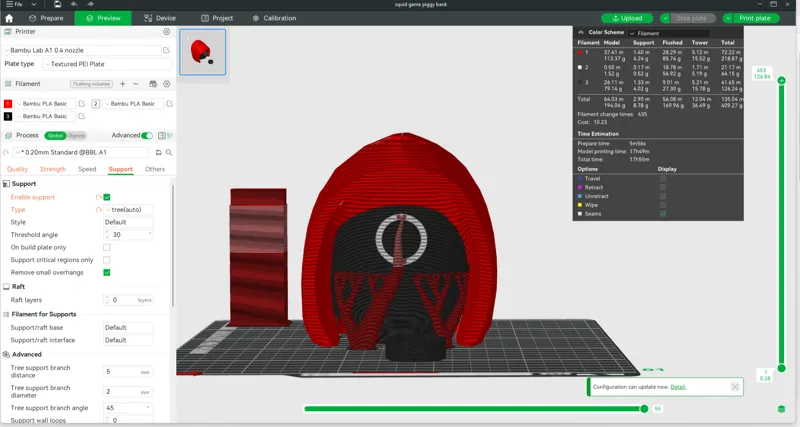
Task: Check Support critical regions only
Action: click(x=107, y=260)
